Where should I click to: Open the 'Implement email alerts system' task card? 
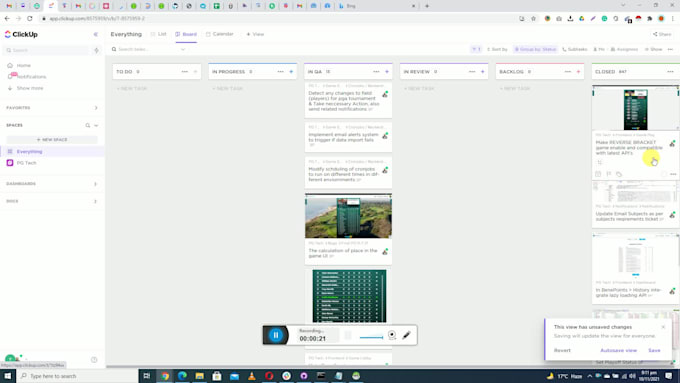pyautogui.click(x=348, y=137)
